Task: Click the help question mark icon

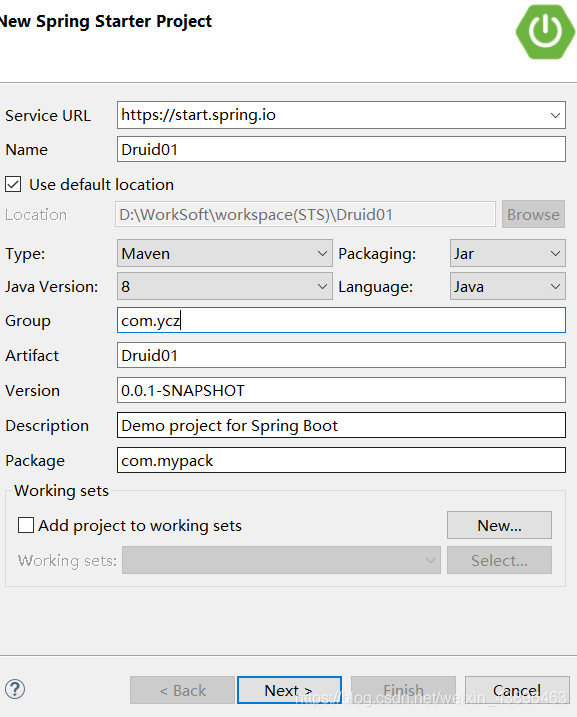Action: [x=15, y=689]
